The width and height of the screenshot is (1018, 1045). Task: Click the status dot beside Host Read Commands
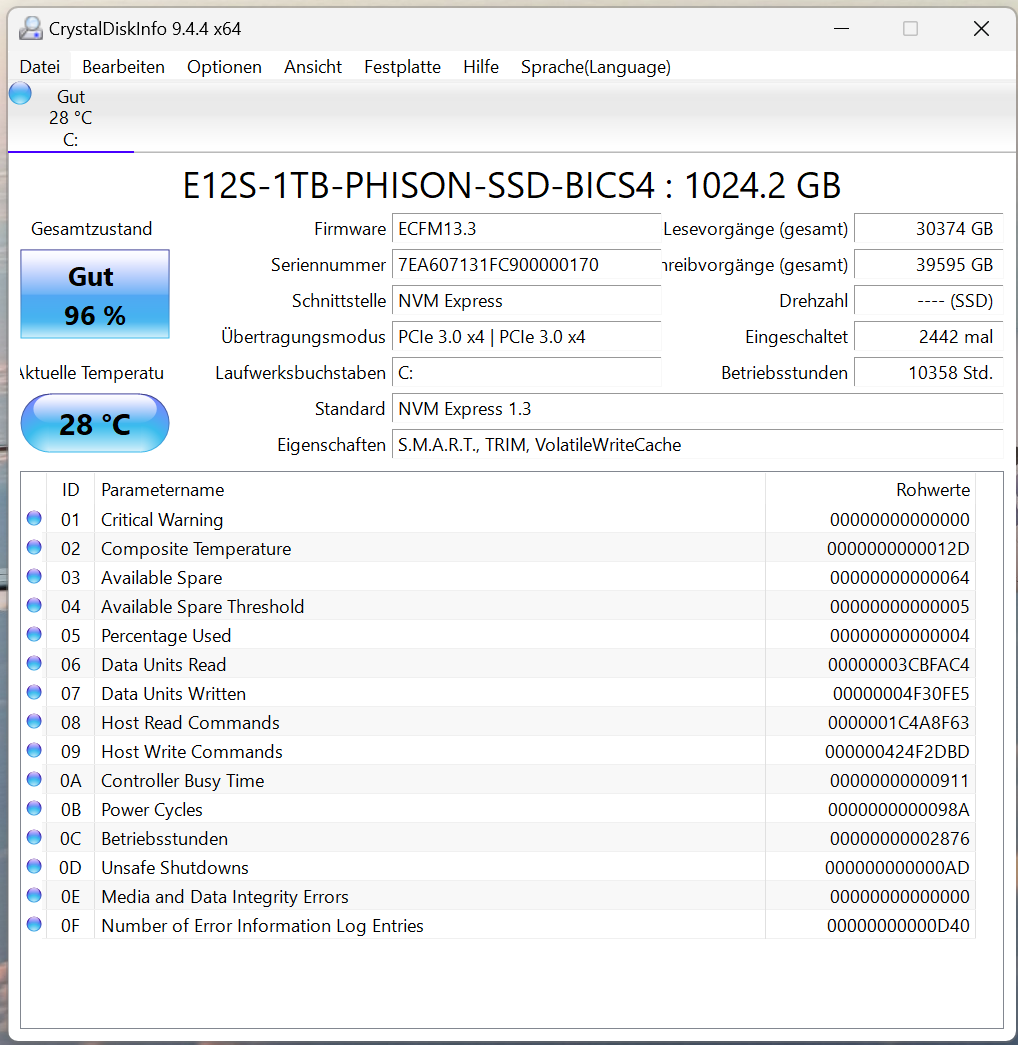coord(34,722)
